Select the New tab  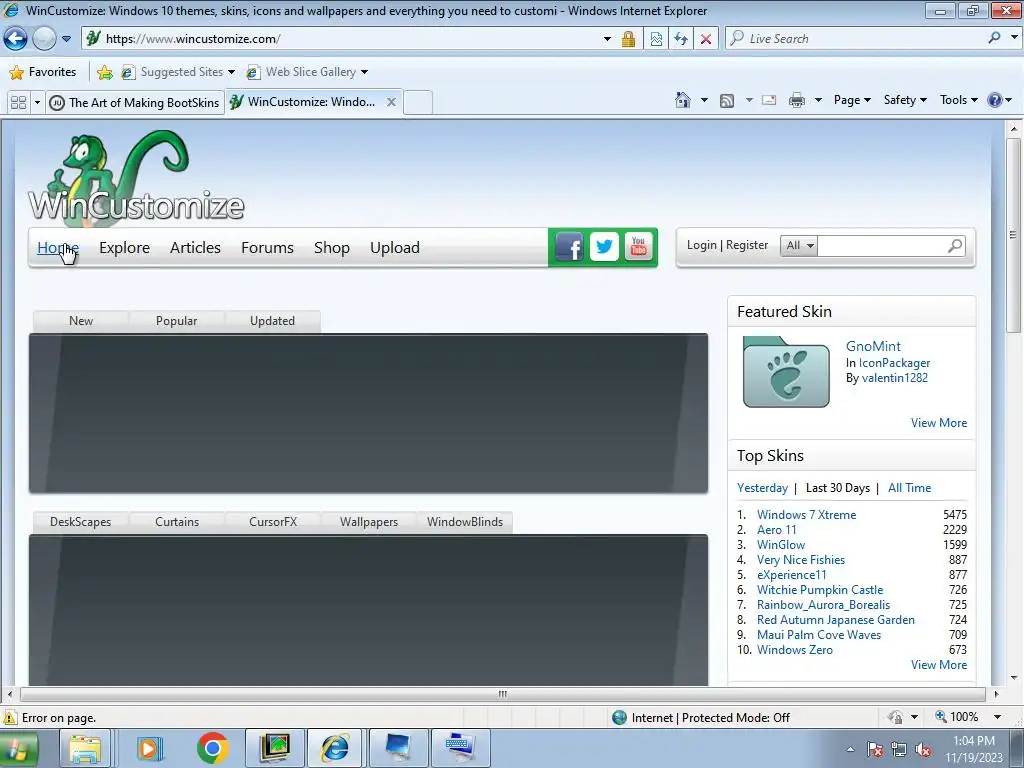(x=81, y=321)
